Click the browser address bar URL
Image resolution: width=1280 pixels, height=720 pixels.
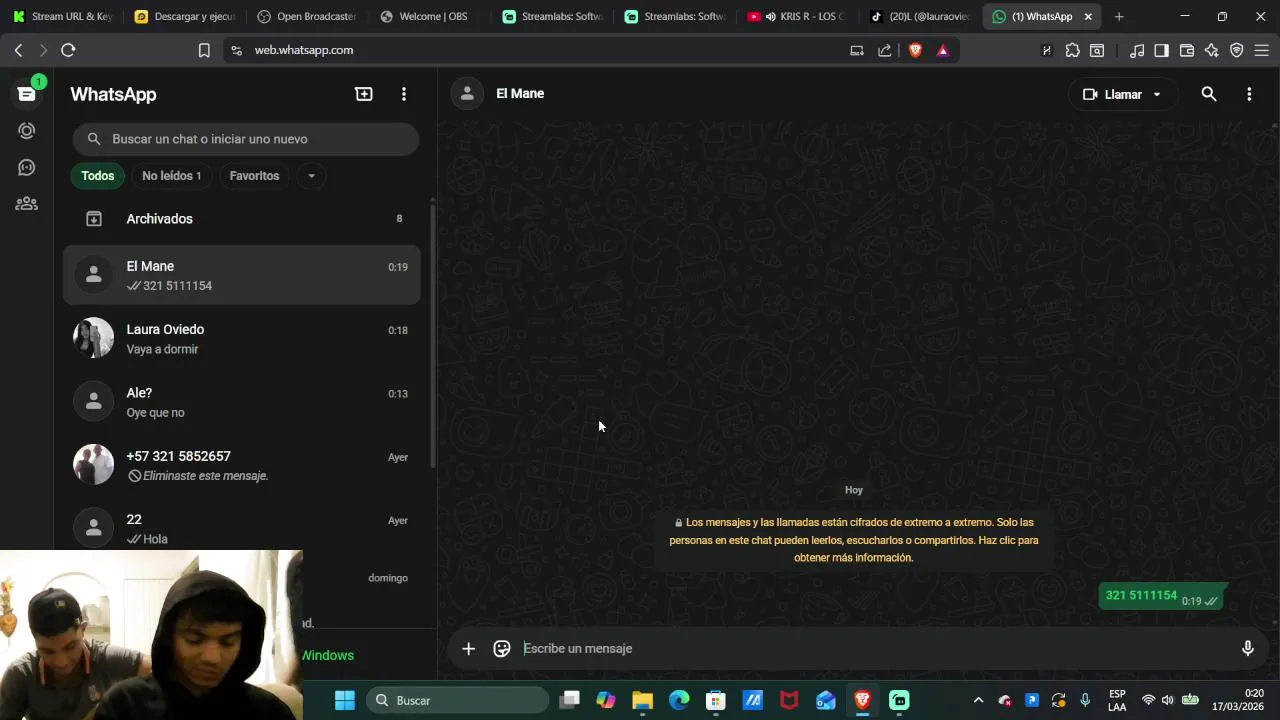pyautogui.click(x=304, y=50)
